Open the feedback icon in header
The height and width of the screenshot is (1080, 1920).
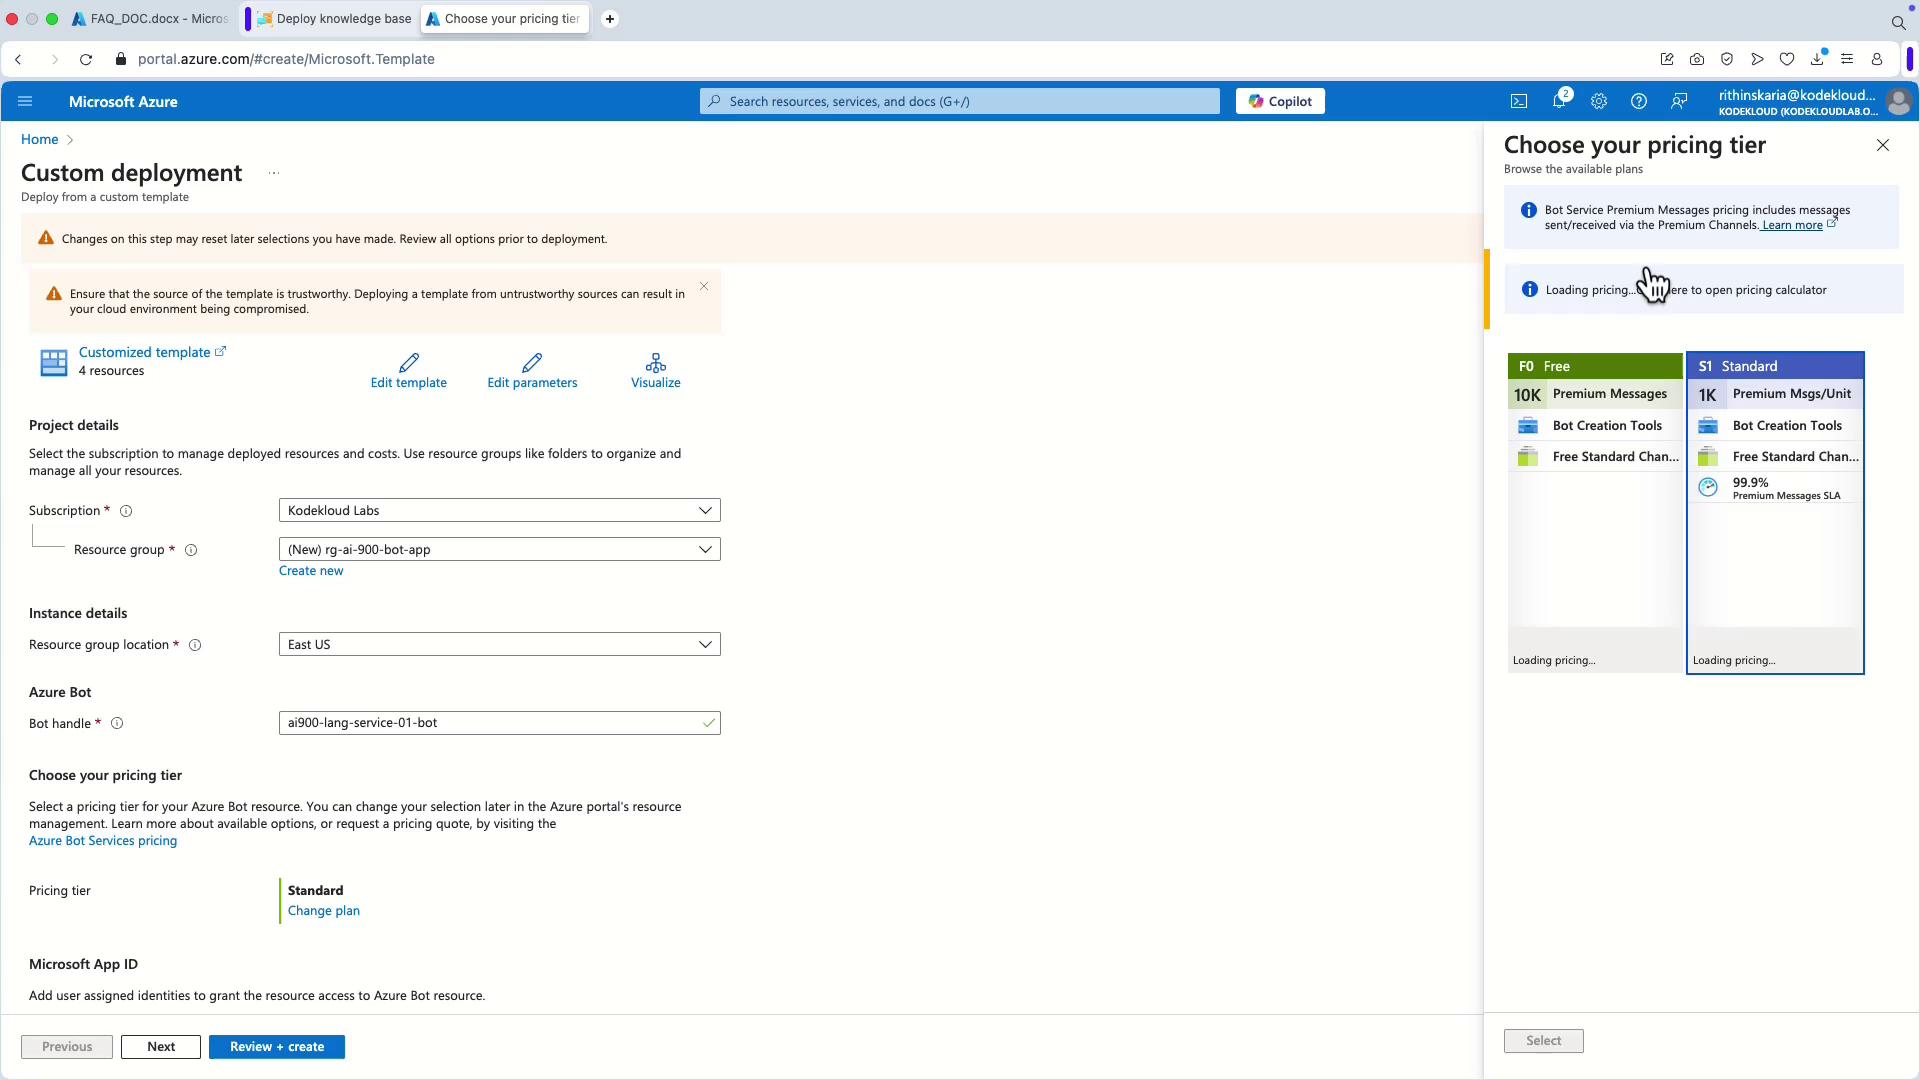pos(1679,101)
